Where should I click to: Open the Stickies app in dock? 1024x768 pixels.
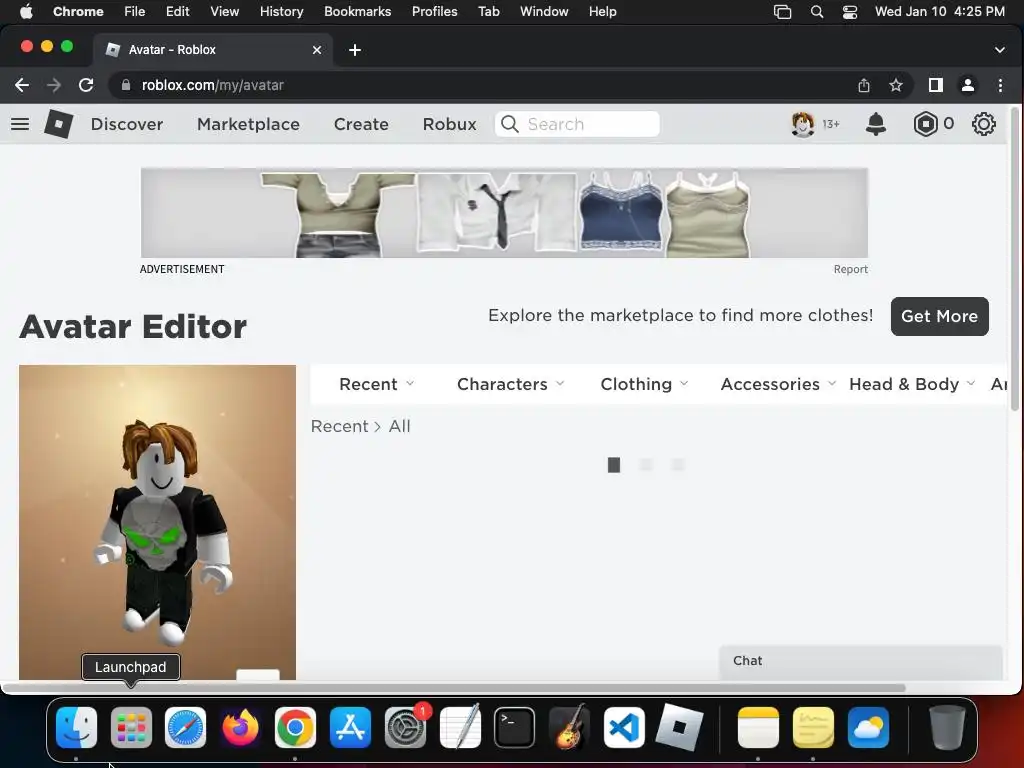813,728
